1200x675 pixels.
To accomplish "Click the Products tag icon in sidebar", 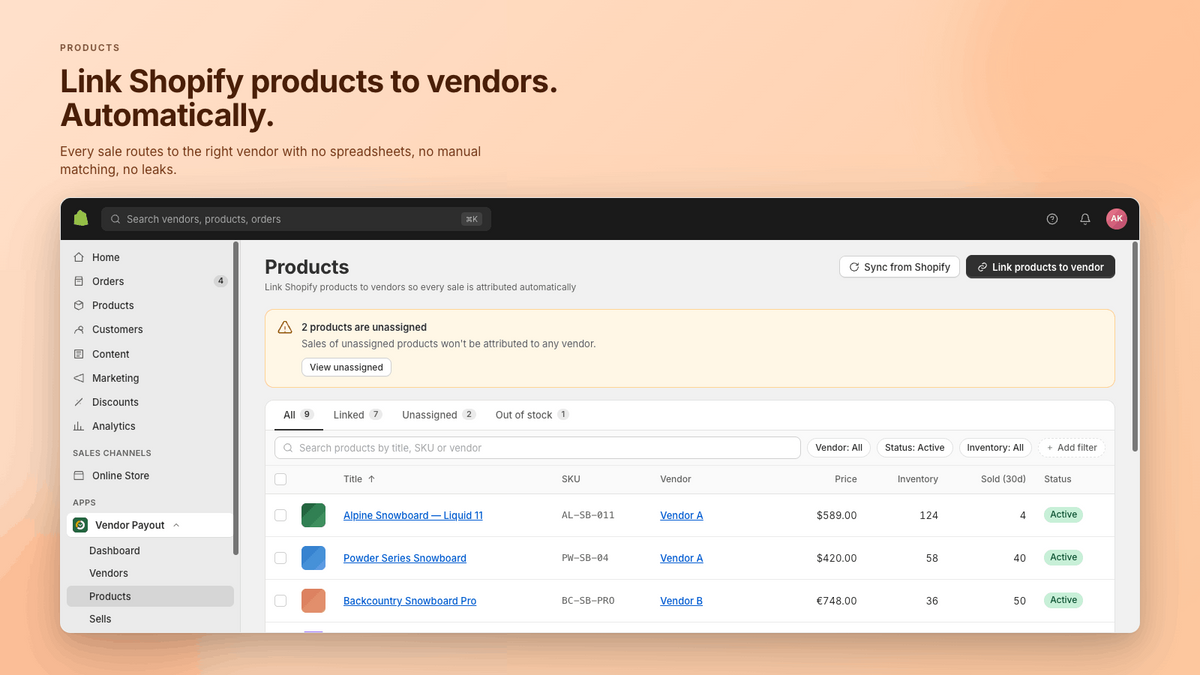I will point(79,305).
